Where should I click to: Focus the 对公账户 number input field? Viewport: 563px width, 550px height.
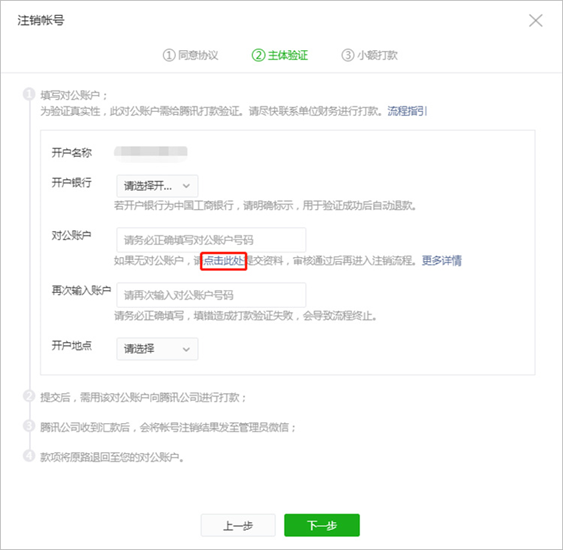click(211, 240)
